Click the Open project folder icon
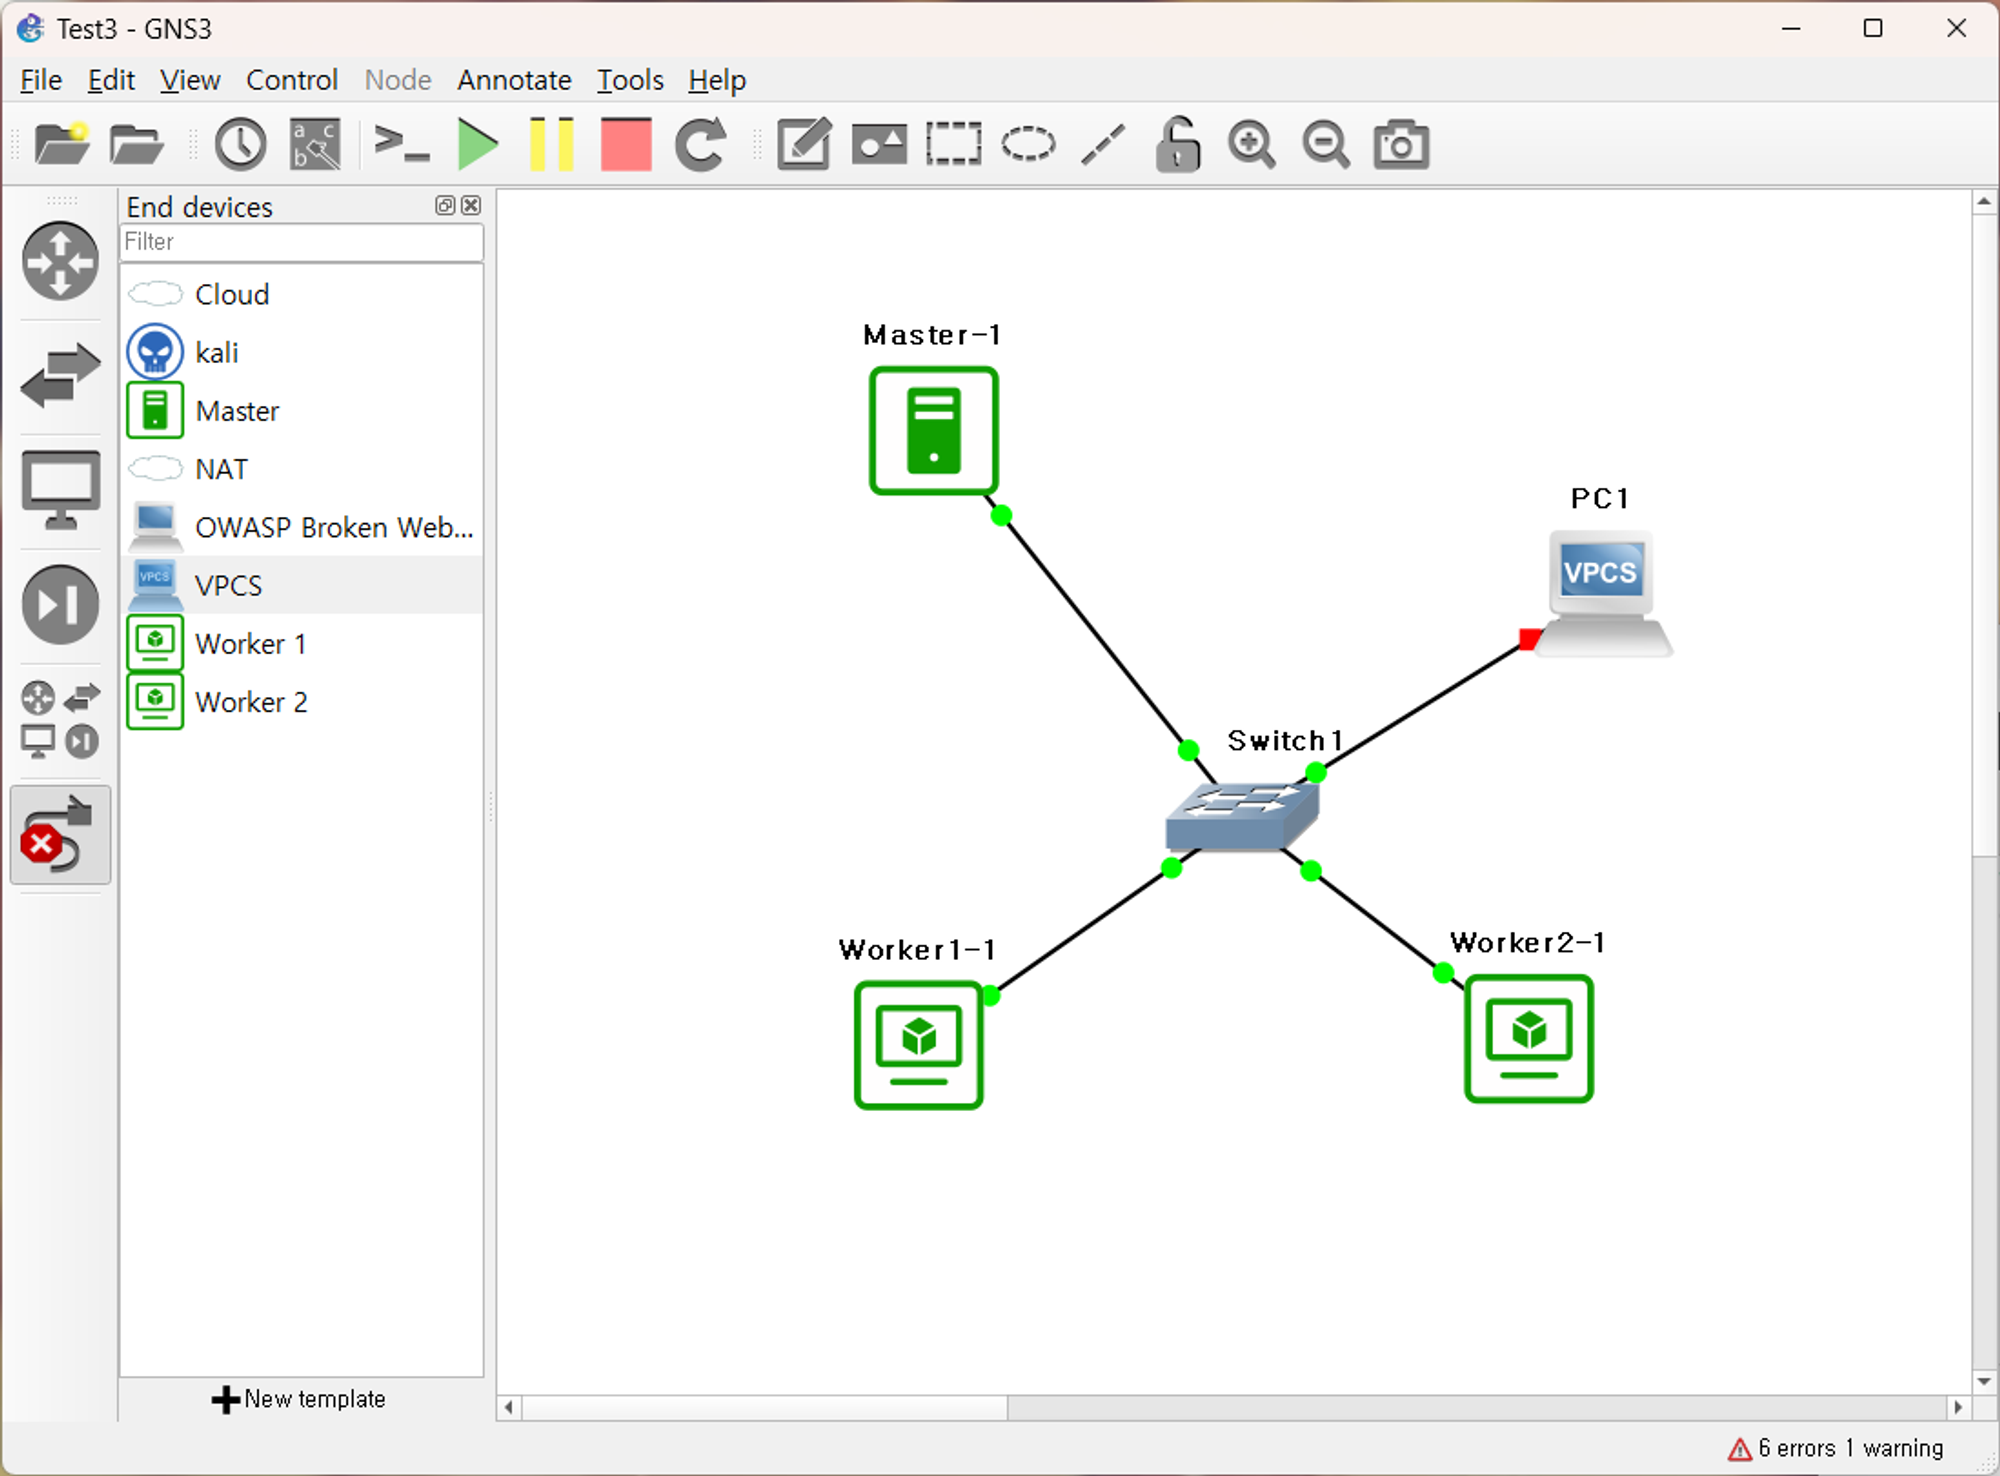The width and height of the screenshot is (2000, 1476). [136, 144]
